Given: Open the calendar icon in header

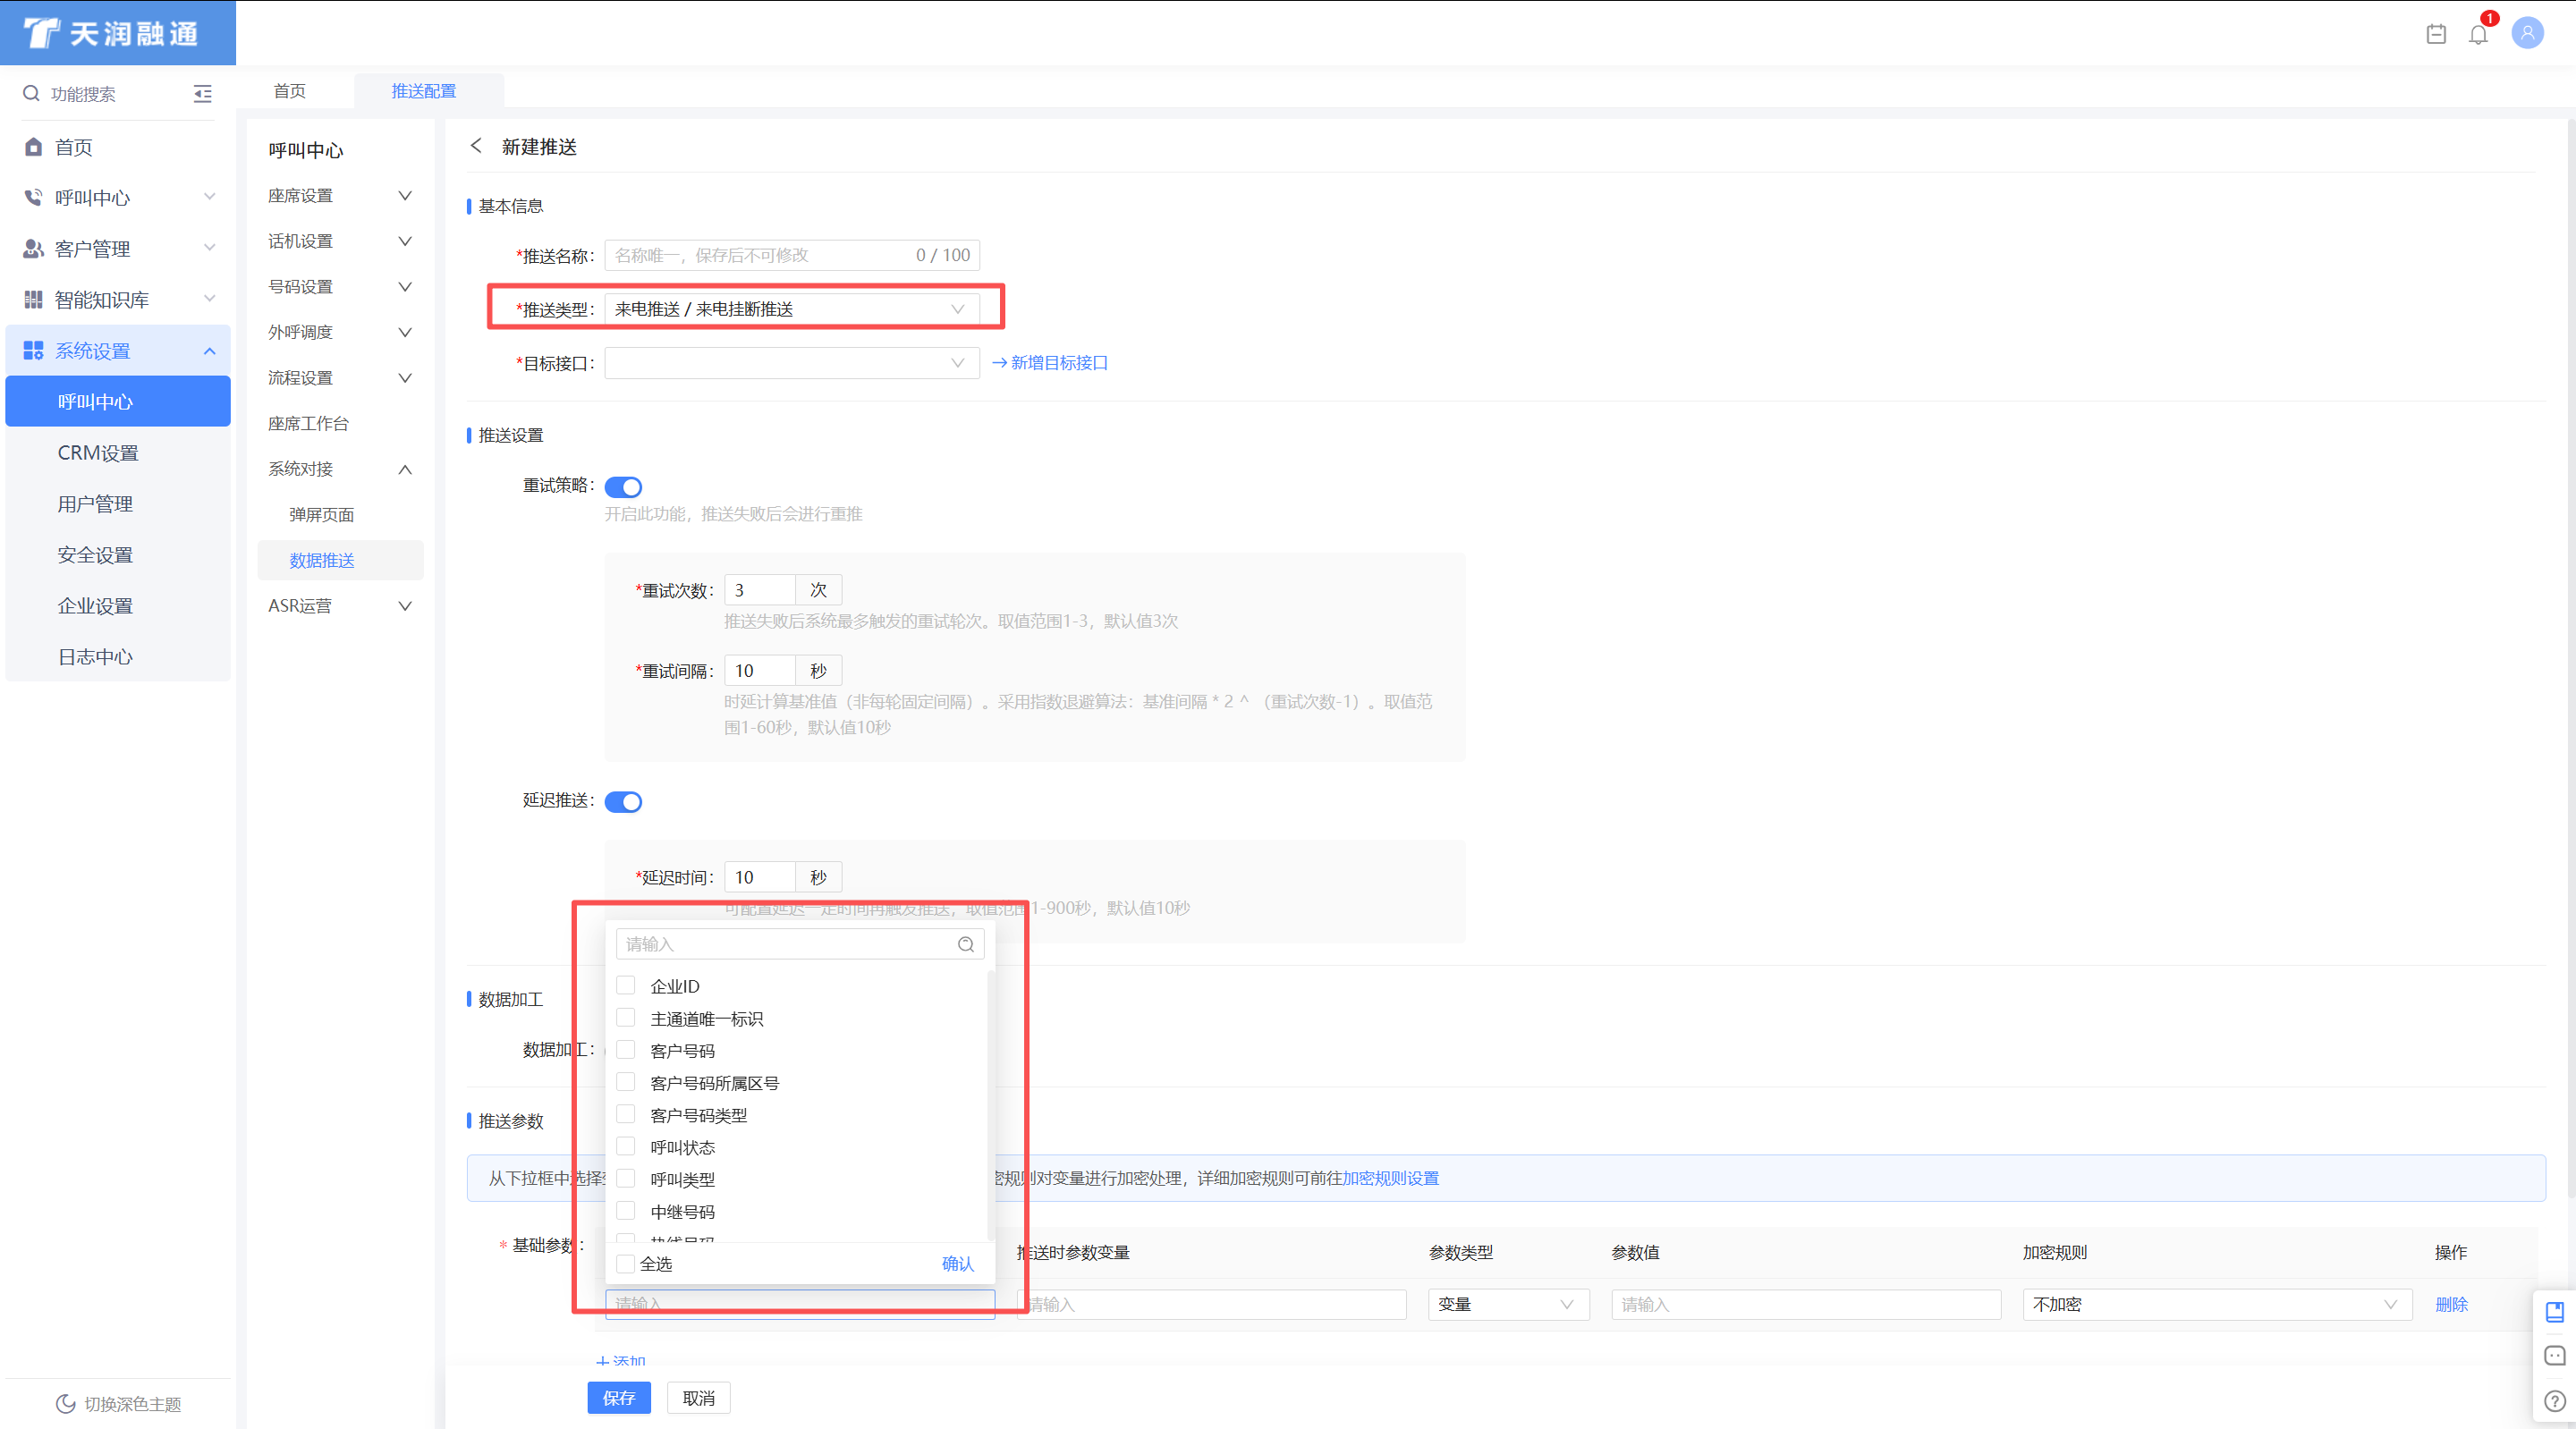Looking at the screenshot, I should (2436, 34).
